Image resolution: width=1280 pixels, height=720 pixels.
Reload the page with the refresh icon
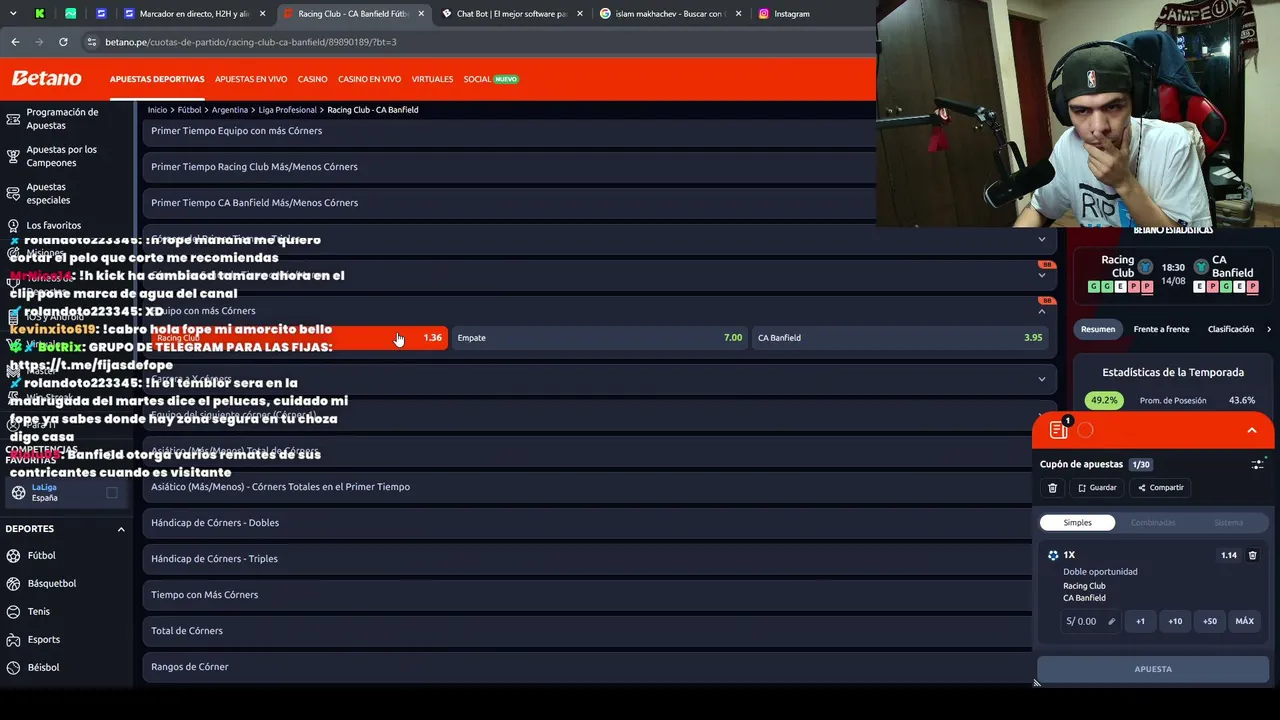[63, 42]
